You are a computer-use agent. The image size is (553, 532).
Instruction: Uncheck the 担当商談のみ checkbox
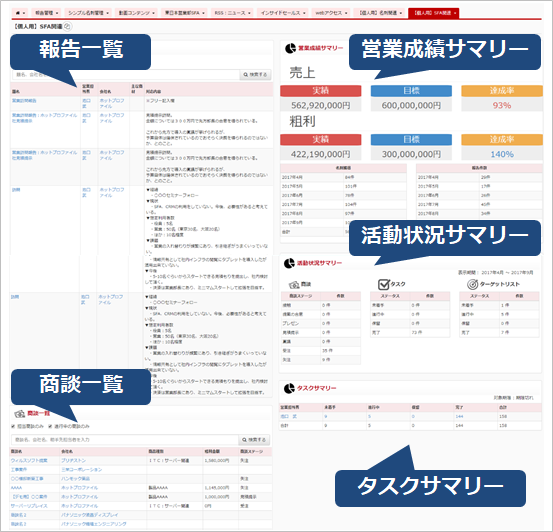click(13, 427)
